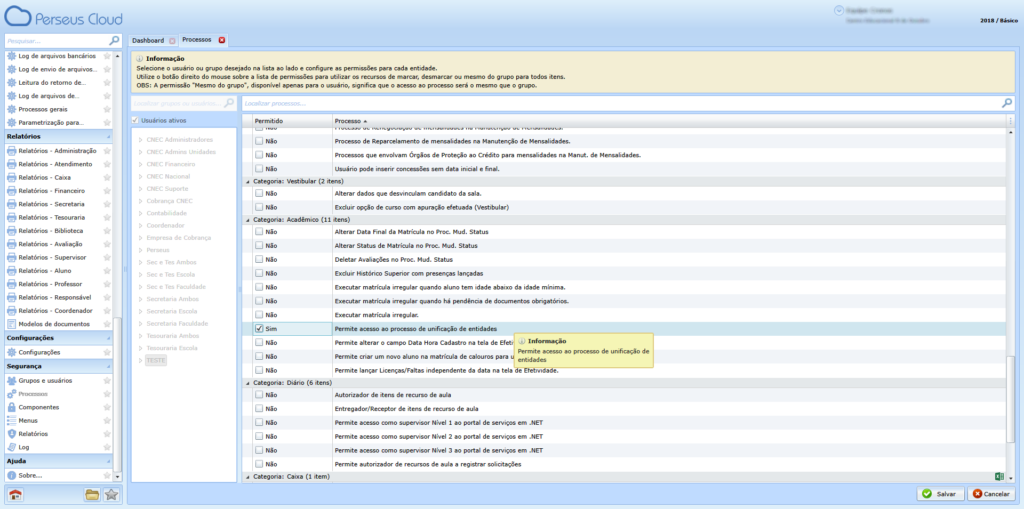Screen dimensions: 1024x509
Task: Click the home icon at bottom left
Action: coord(15,495)
